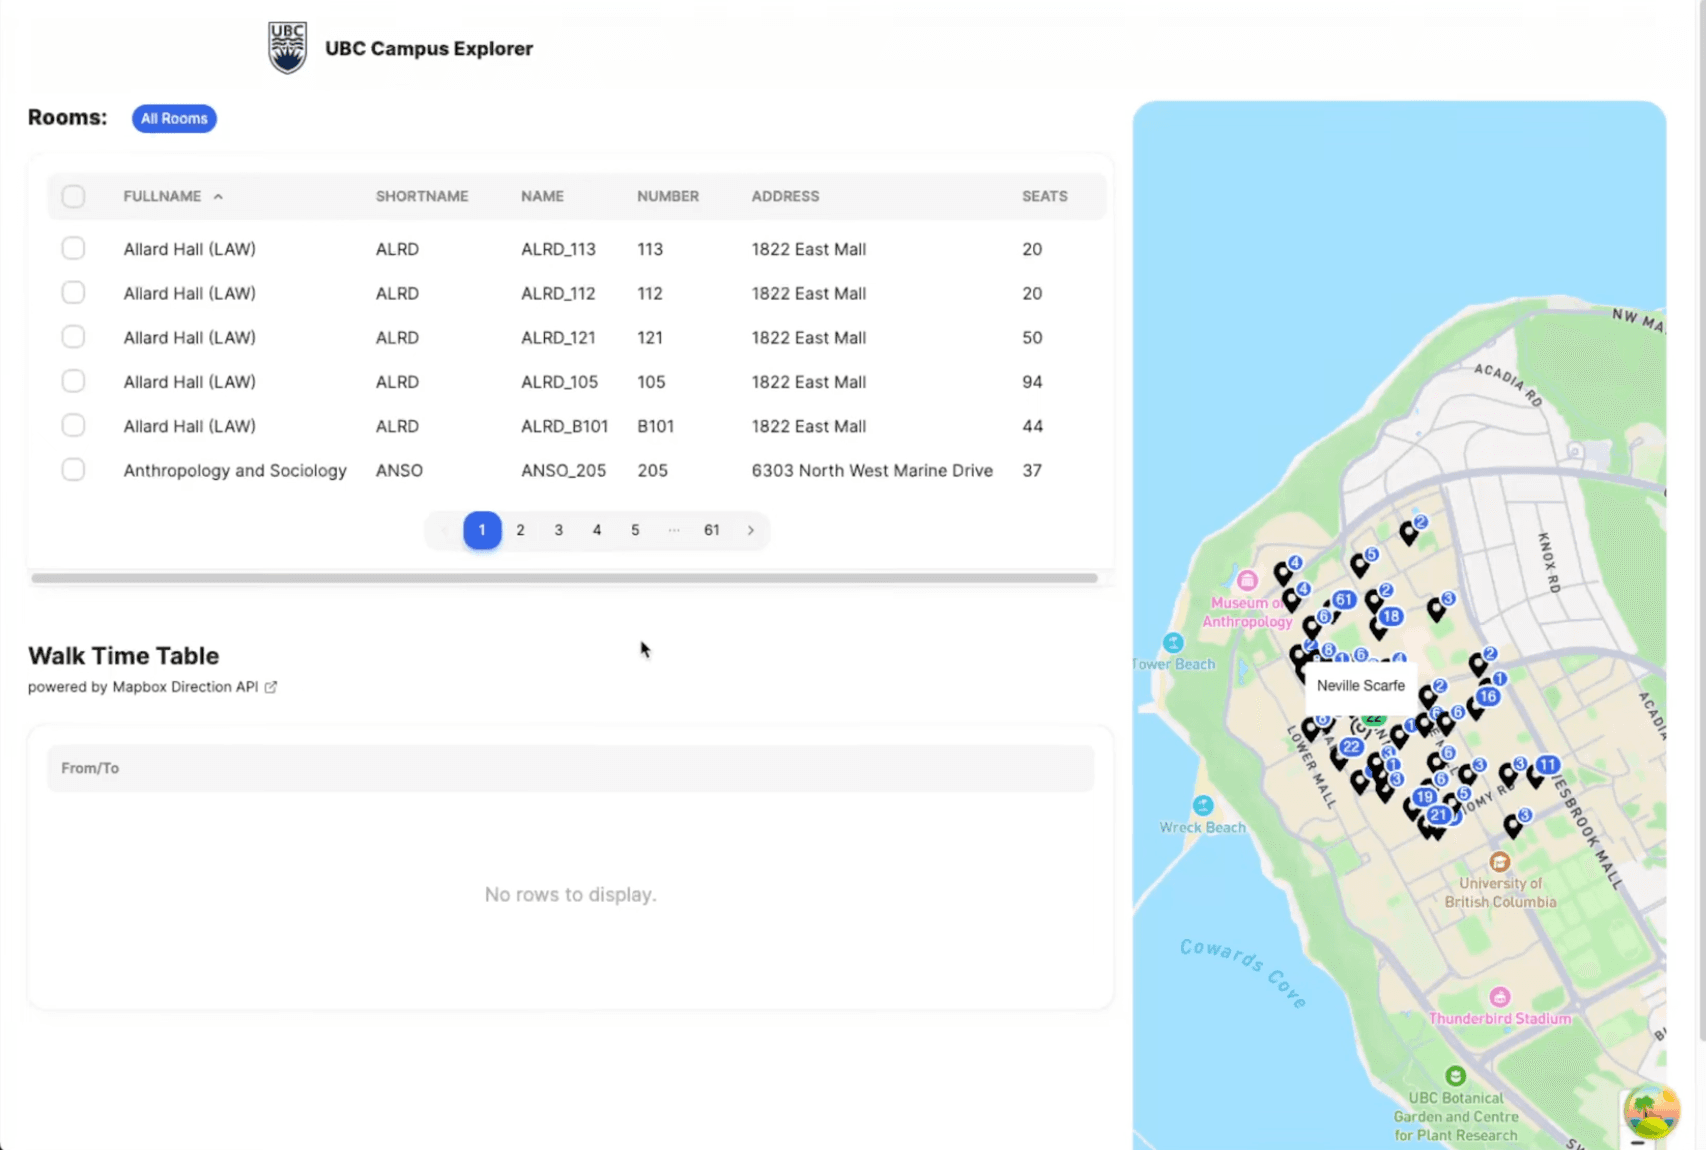Check the ALRD_B101 row checkbox
Image resolution: width=1706 pixels, height=1150 pixels.
tap(73, 425)
